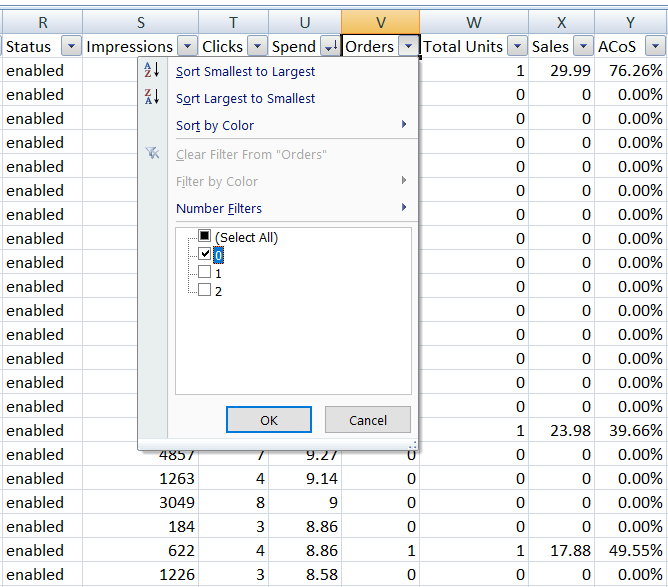Screen dimensions: 668x587
Task: Open the Spend column sorted filter dropdown
Action: coord(330,46)
